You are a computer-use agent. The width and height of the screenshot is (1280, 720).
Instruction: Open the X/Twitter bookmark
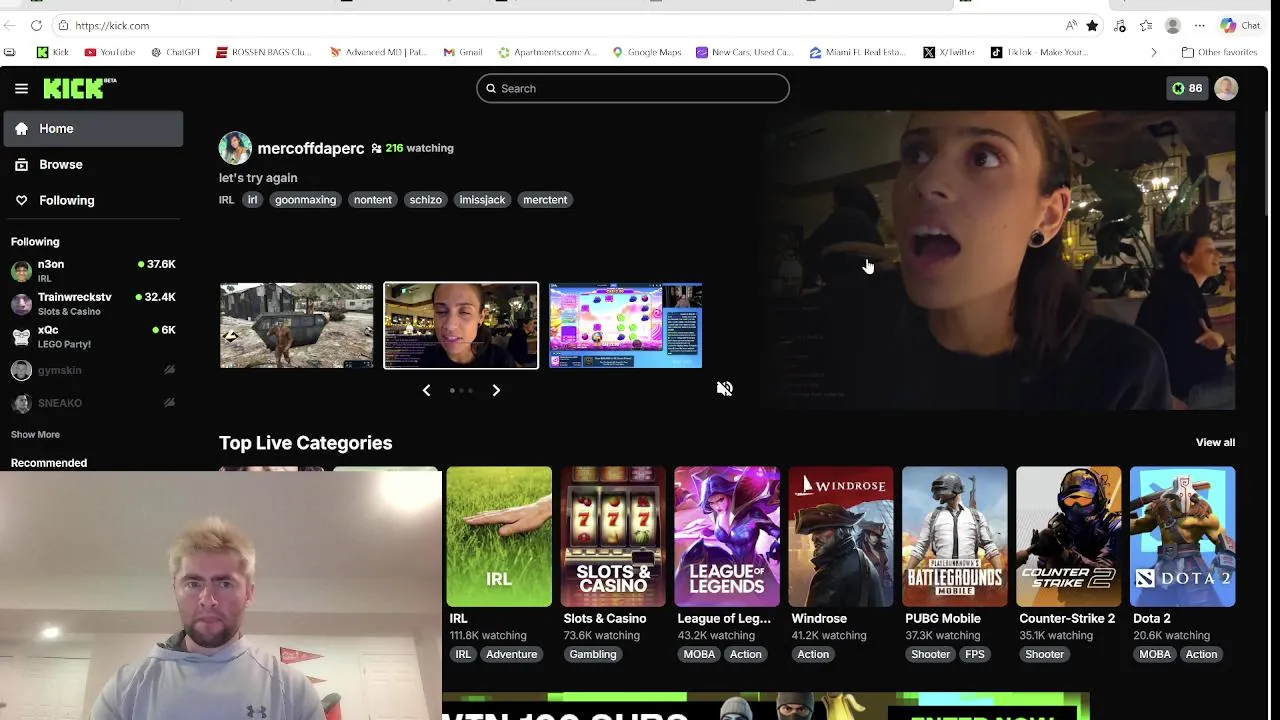tap(949, 52)
